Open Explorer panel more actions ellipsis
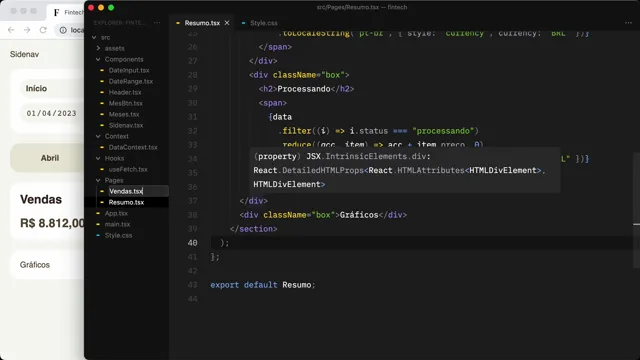This screenshot has width=640, height=360. tap(157, 23)
